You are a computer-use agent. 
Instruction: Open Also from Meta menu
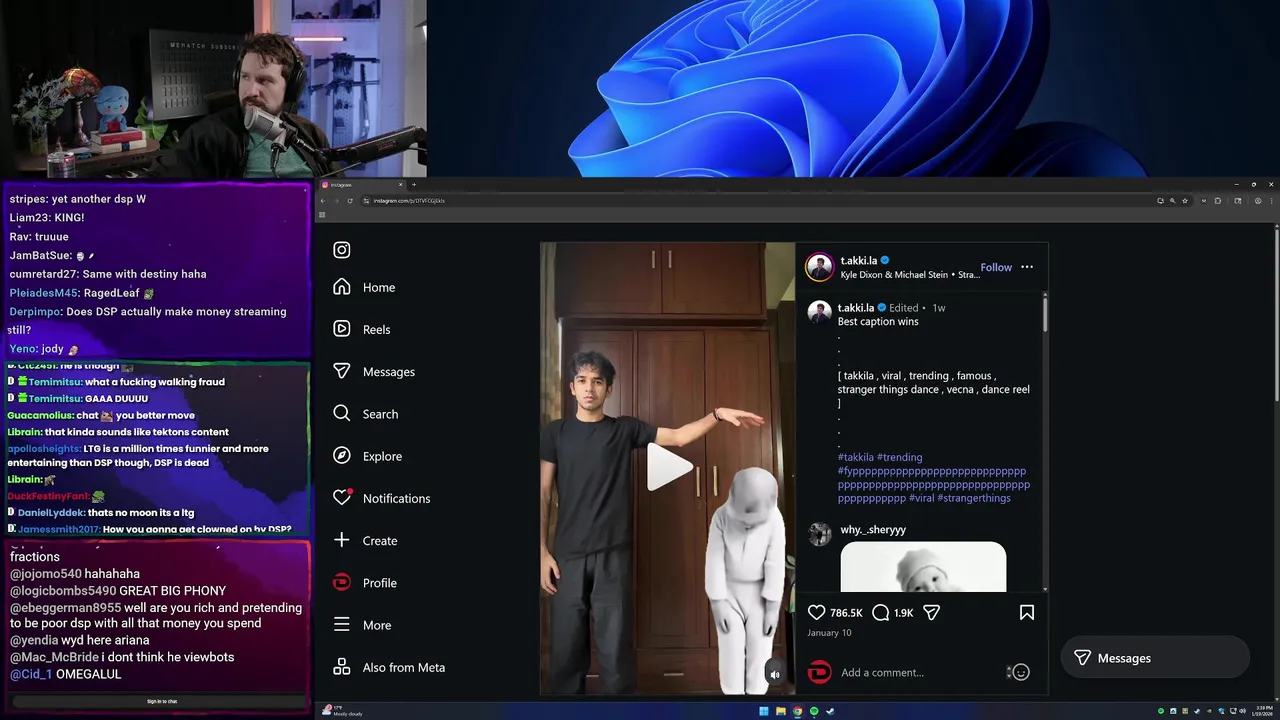point(389,667)
